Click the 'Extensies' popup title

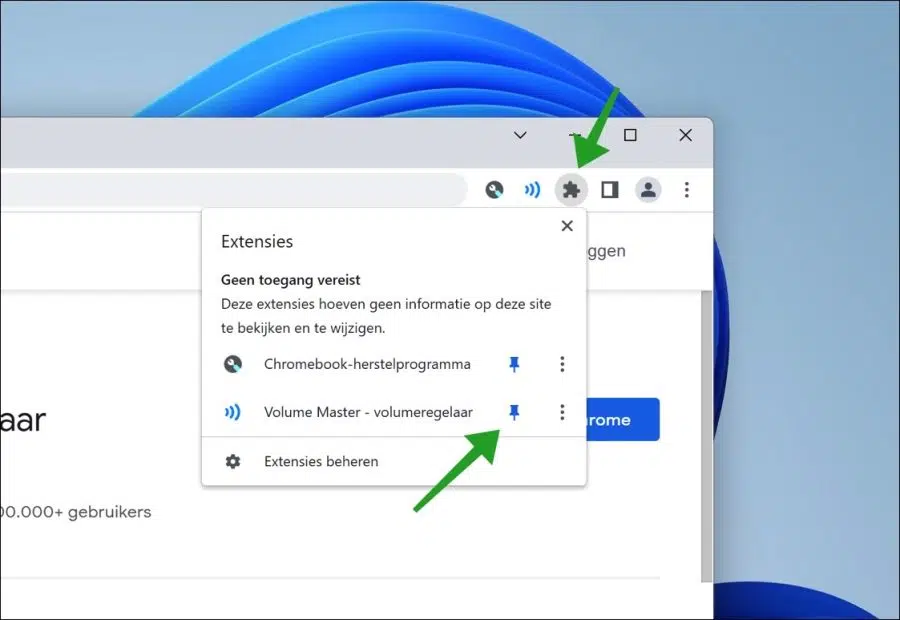pos(257,242)
